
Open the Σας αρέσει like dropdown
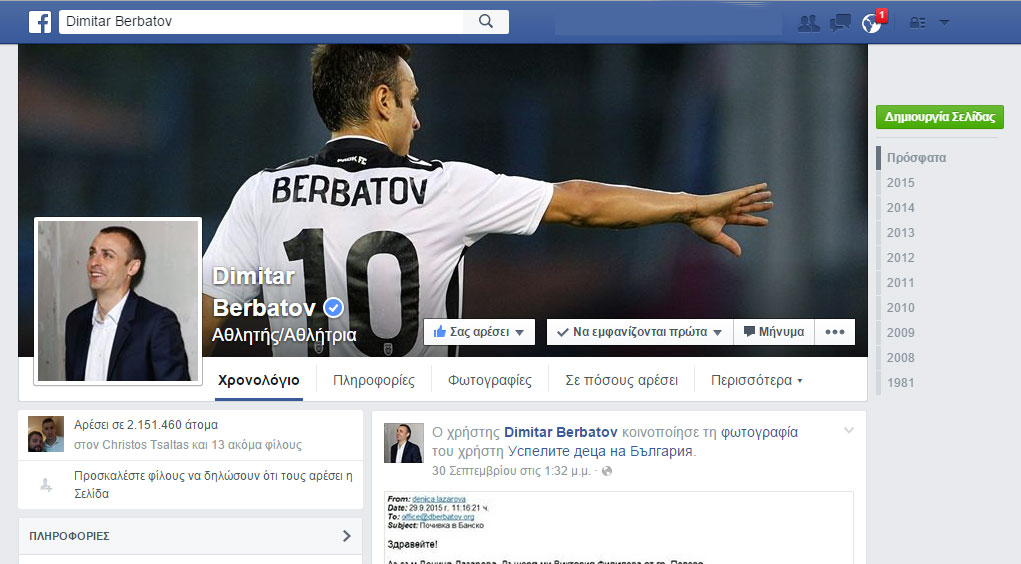479,331
